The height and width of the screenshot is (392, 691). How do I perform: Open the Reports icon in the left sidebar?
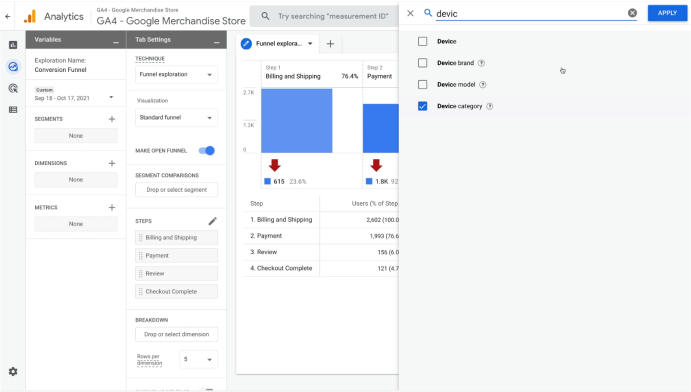pos(13,45)
